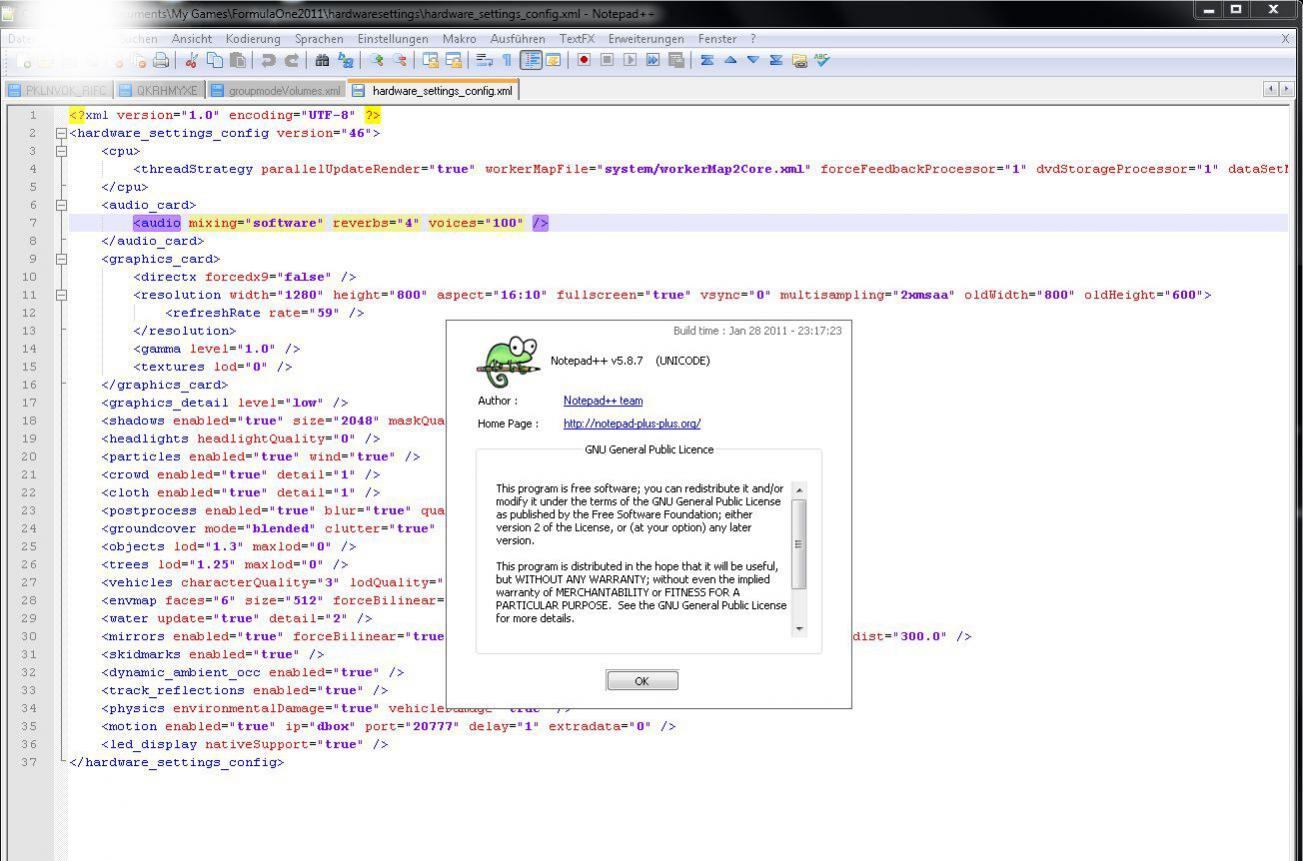The height and width of the screenshot is (861, 1303).
Task: Open the Kodierung menu
Action: tap(253, 38)
